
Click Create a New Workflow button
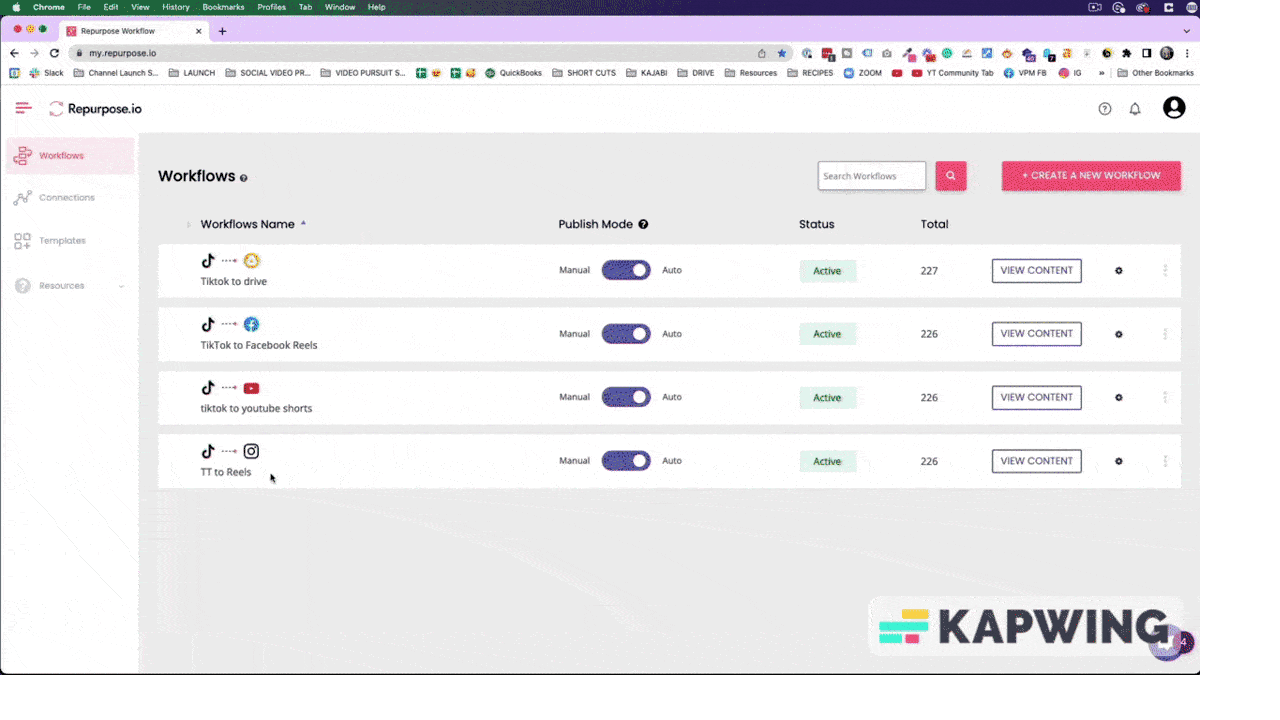point(1091,176)
